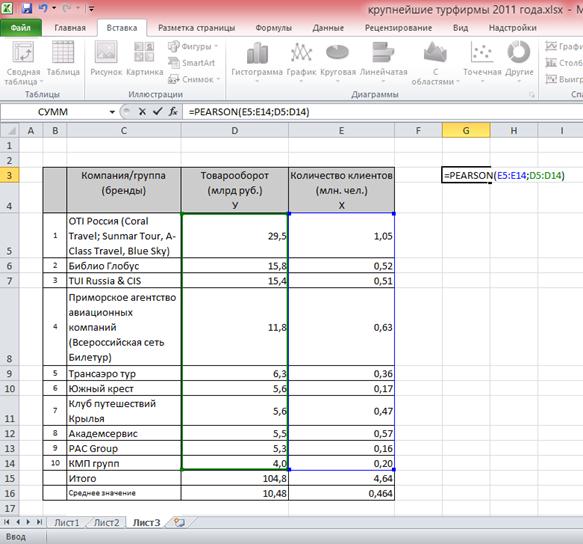Screen dimensions: 583x544
Task: Click the Select All corner button
Action: (10, 131)
